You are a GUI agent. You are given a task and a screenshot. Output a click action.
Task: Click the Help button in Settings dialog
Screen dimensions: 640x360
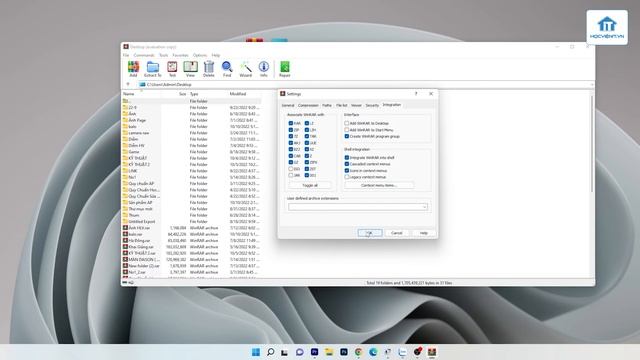[x=423, y=233]
